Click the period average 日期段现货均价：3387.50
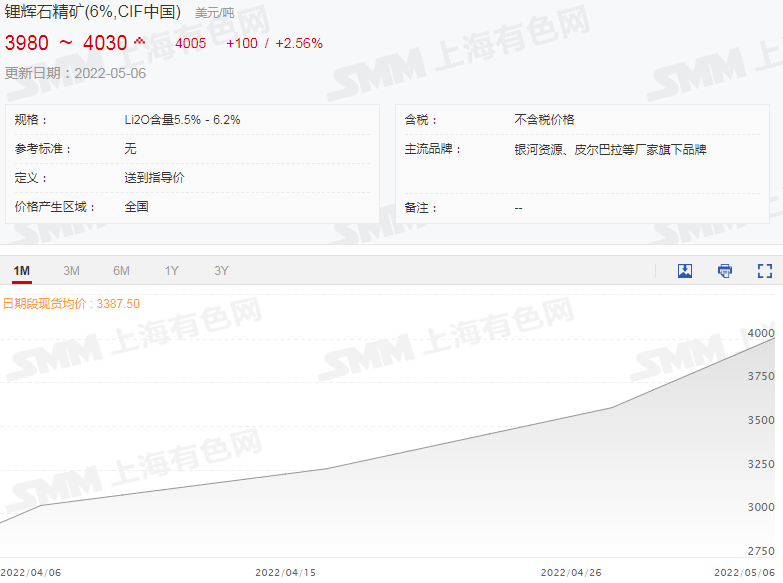Image resolution: width=783 pixels, height=583 pixels. coord(71,304)
